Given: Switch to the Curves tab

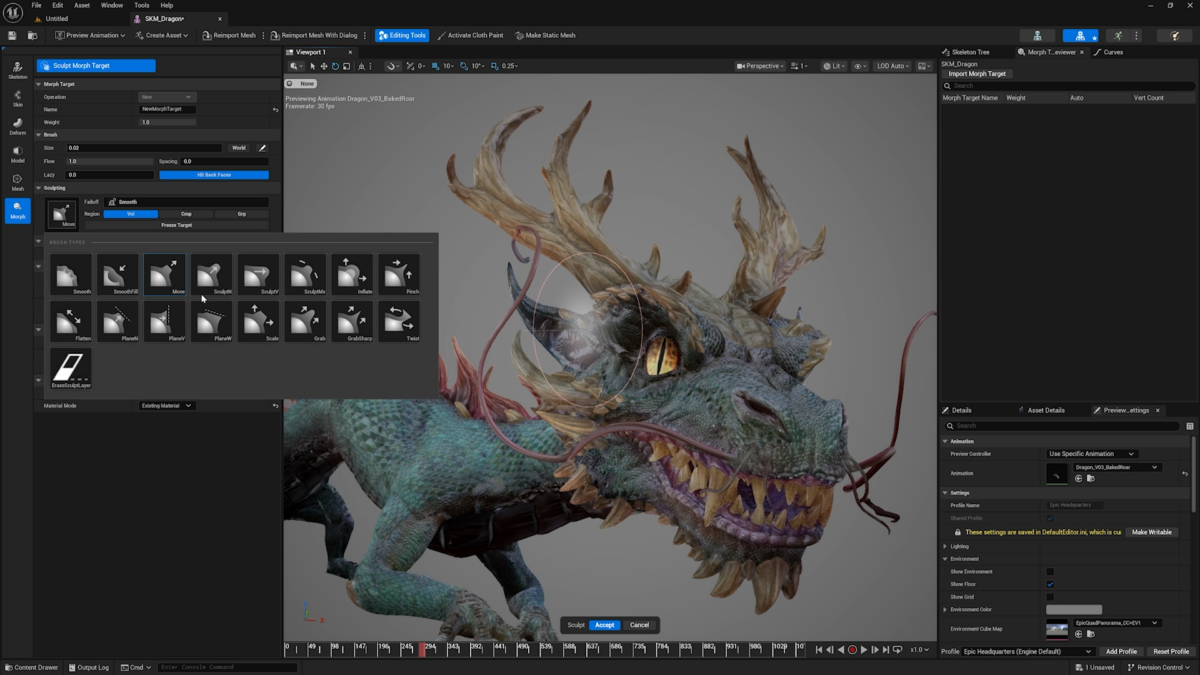Looking at the screenshot, I should (1109, 52).
